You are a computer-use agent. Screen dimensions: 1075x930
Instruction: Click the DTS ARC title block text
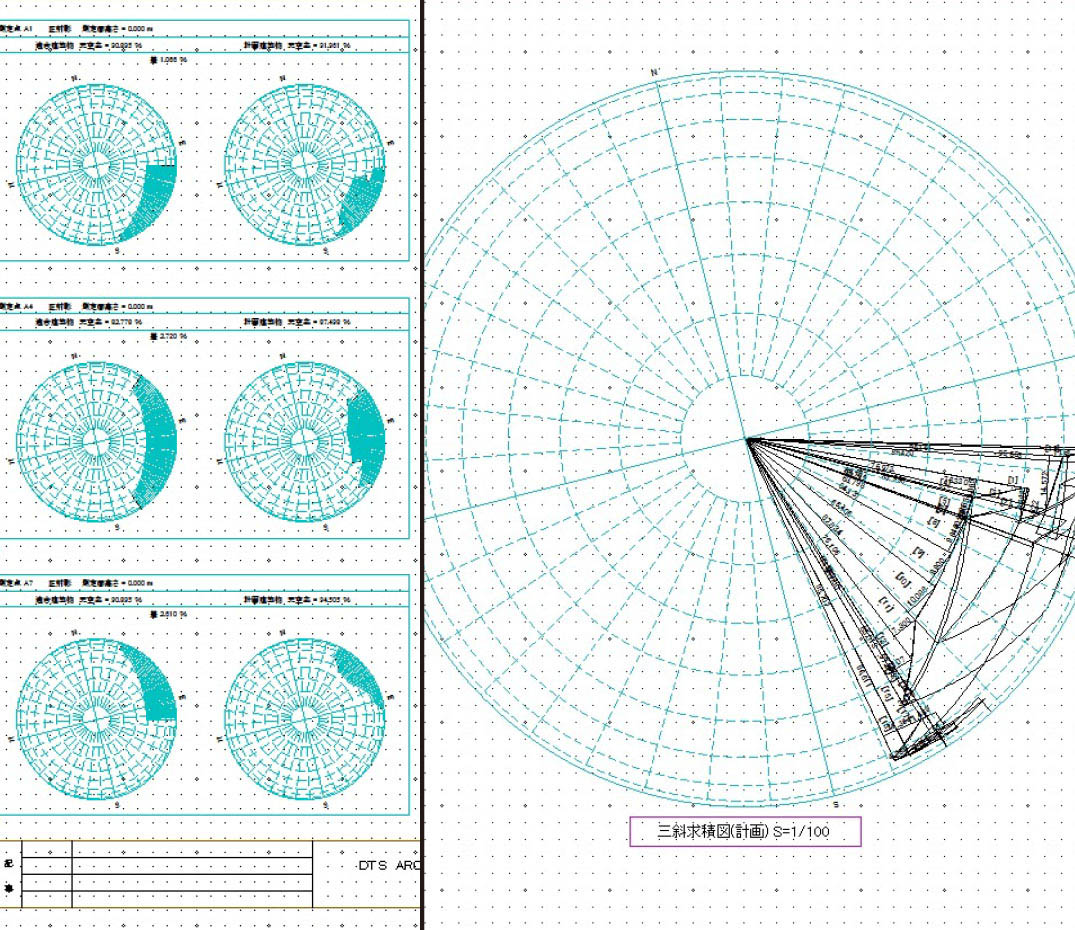pos(389,866)
